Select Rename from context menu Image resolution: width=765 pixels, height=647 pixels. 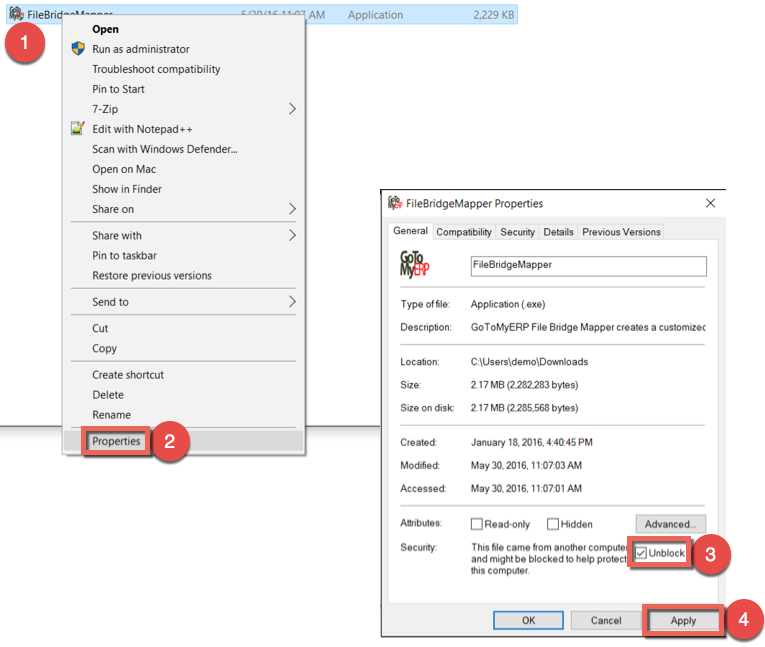pos(111,414)
